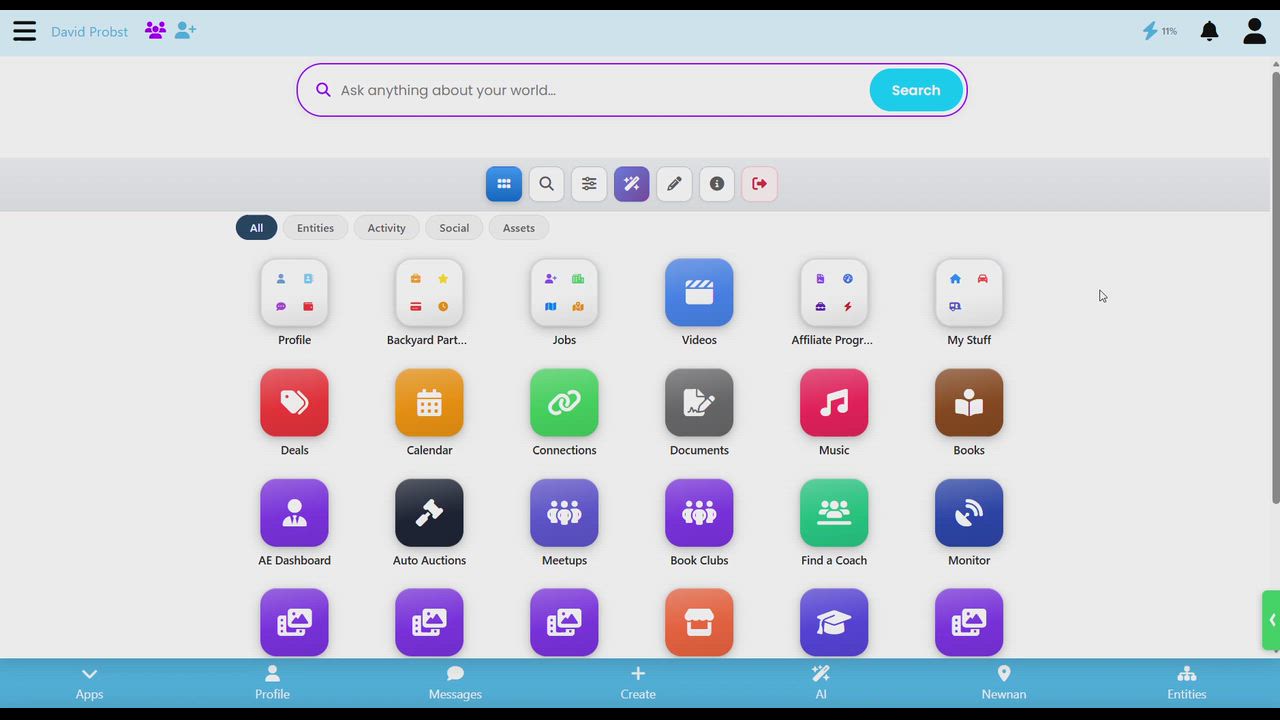Select the Entities filter tab
Viewport: 1280px width, 720px height.
tap(315, 228)
